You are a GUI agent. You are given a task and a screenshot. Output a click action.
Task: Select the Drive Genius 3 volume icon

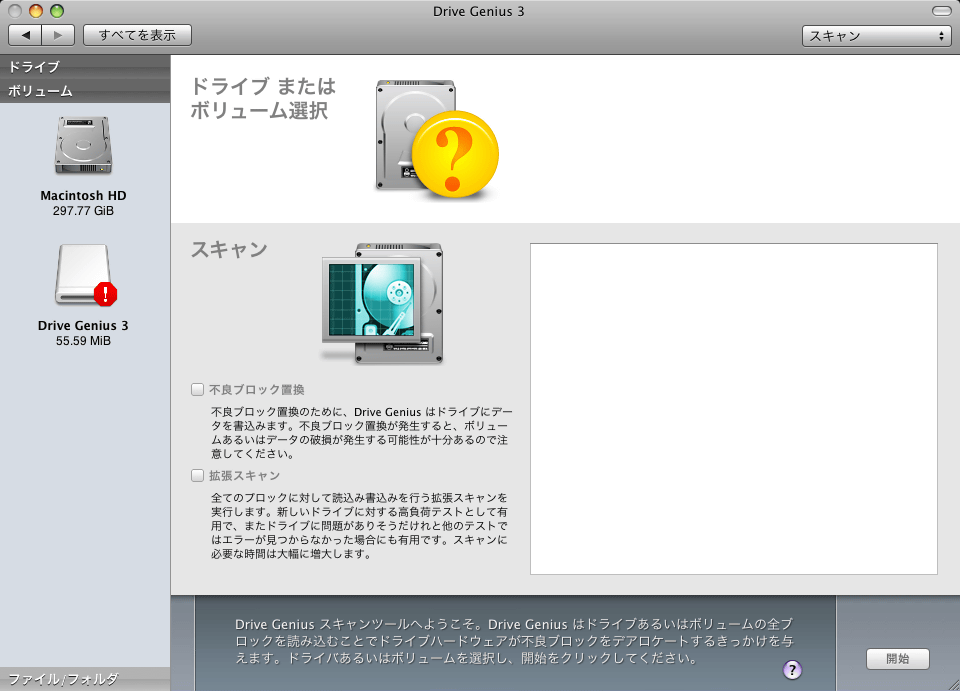point(84,275)
